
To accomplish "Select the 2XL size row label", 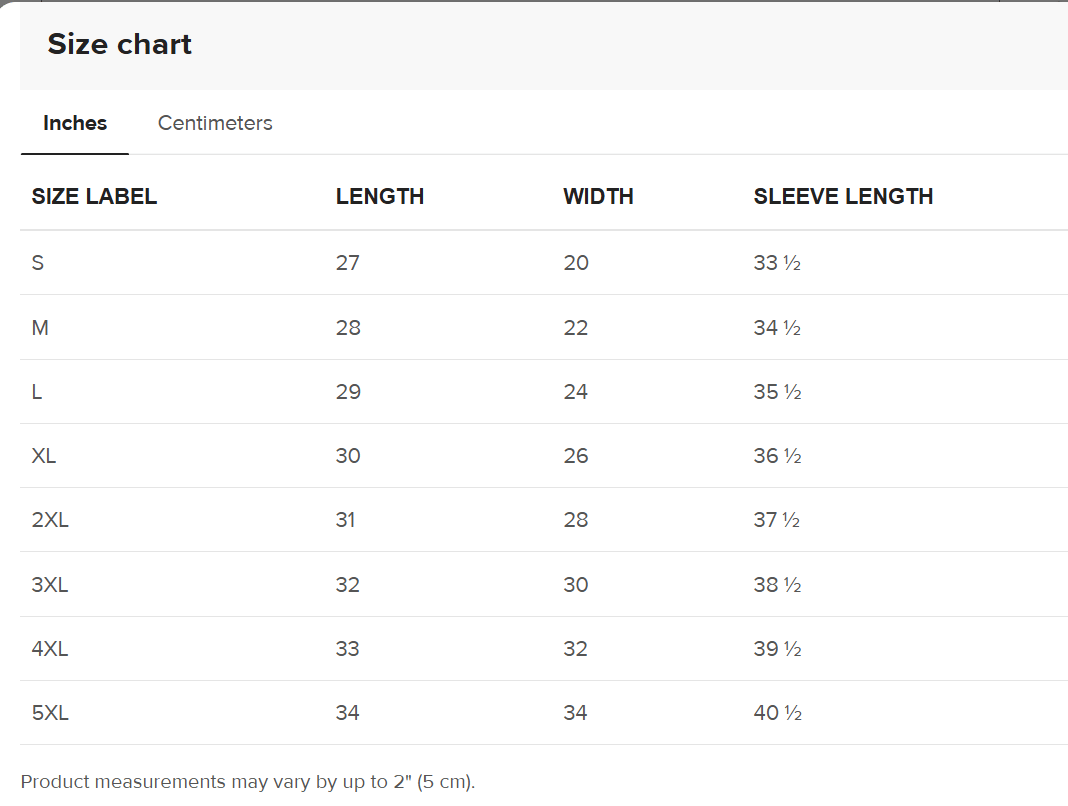I will (50, 520).
